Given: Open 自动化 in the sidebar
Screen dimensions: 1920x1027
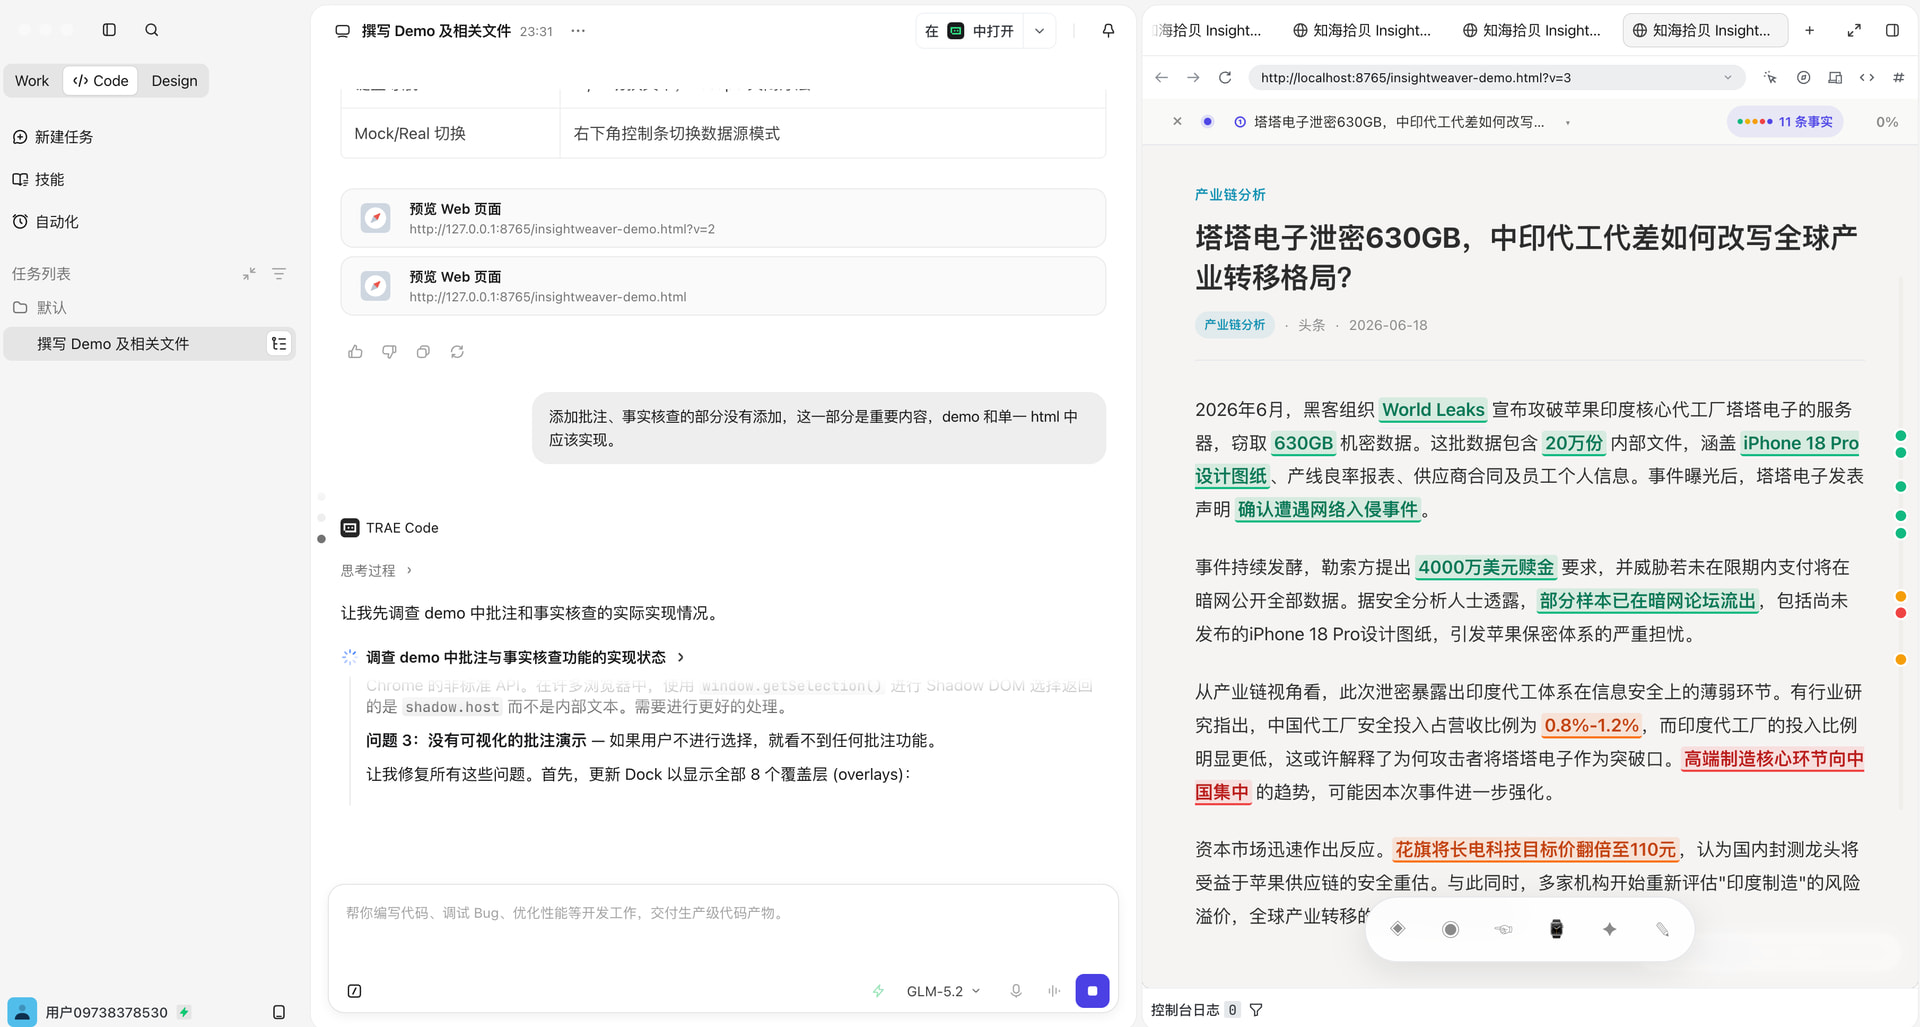Looking at the screenshot, I should [45, 222].
